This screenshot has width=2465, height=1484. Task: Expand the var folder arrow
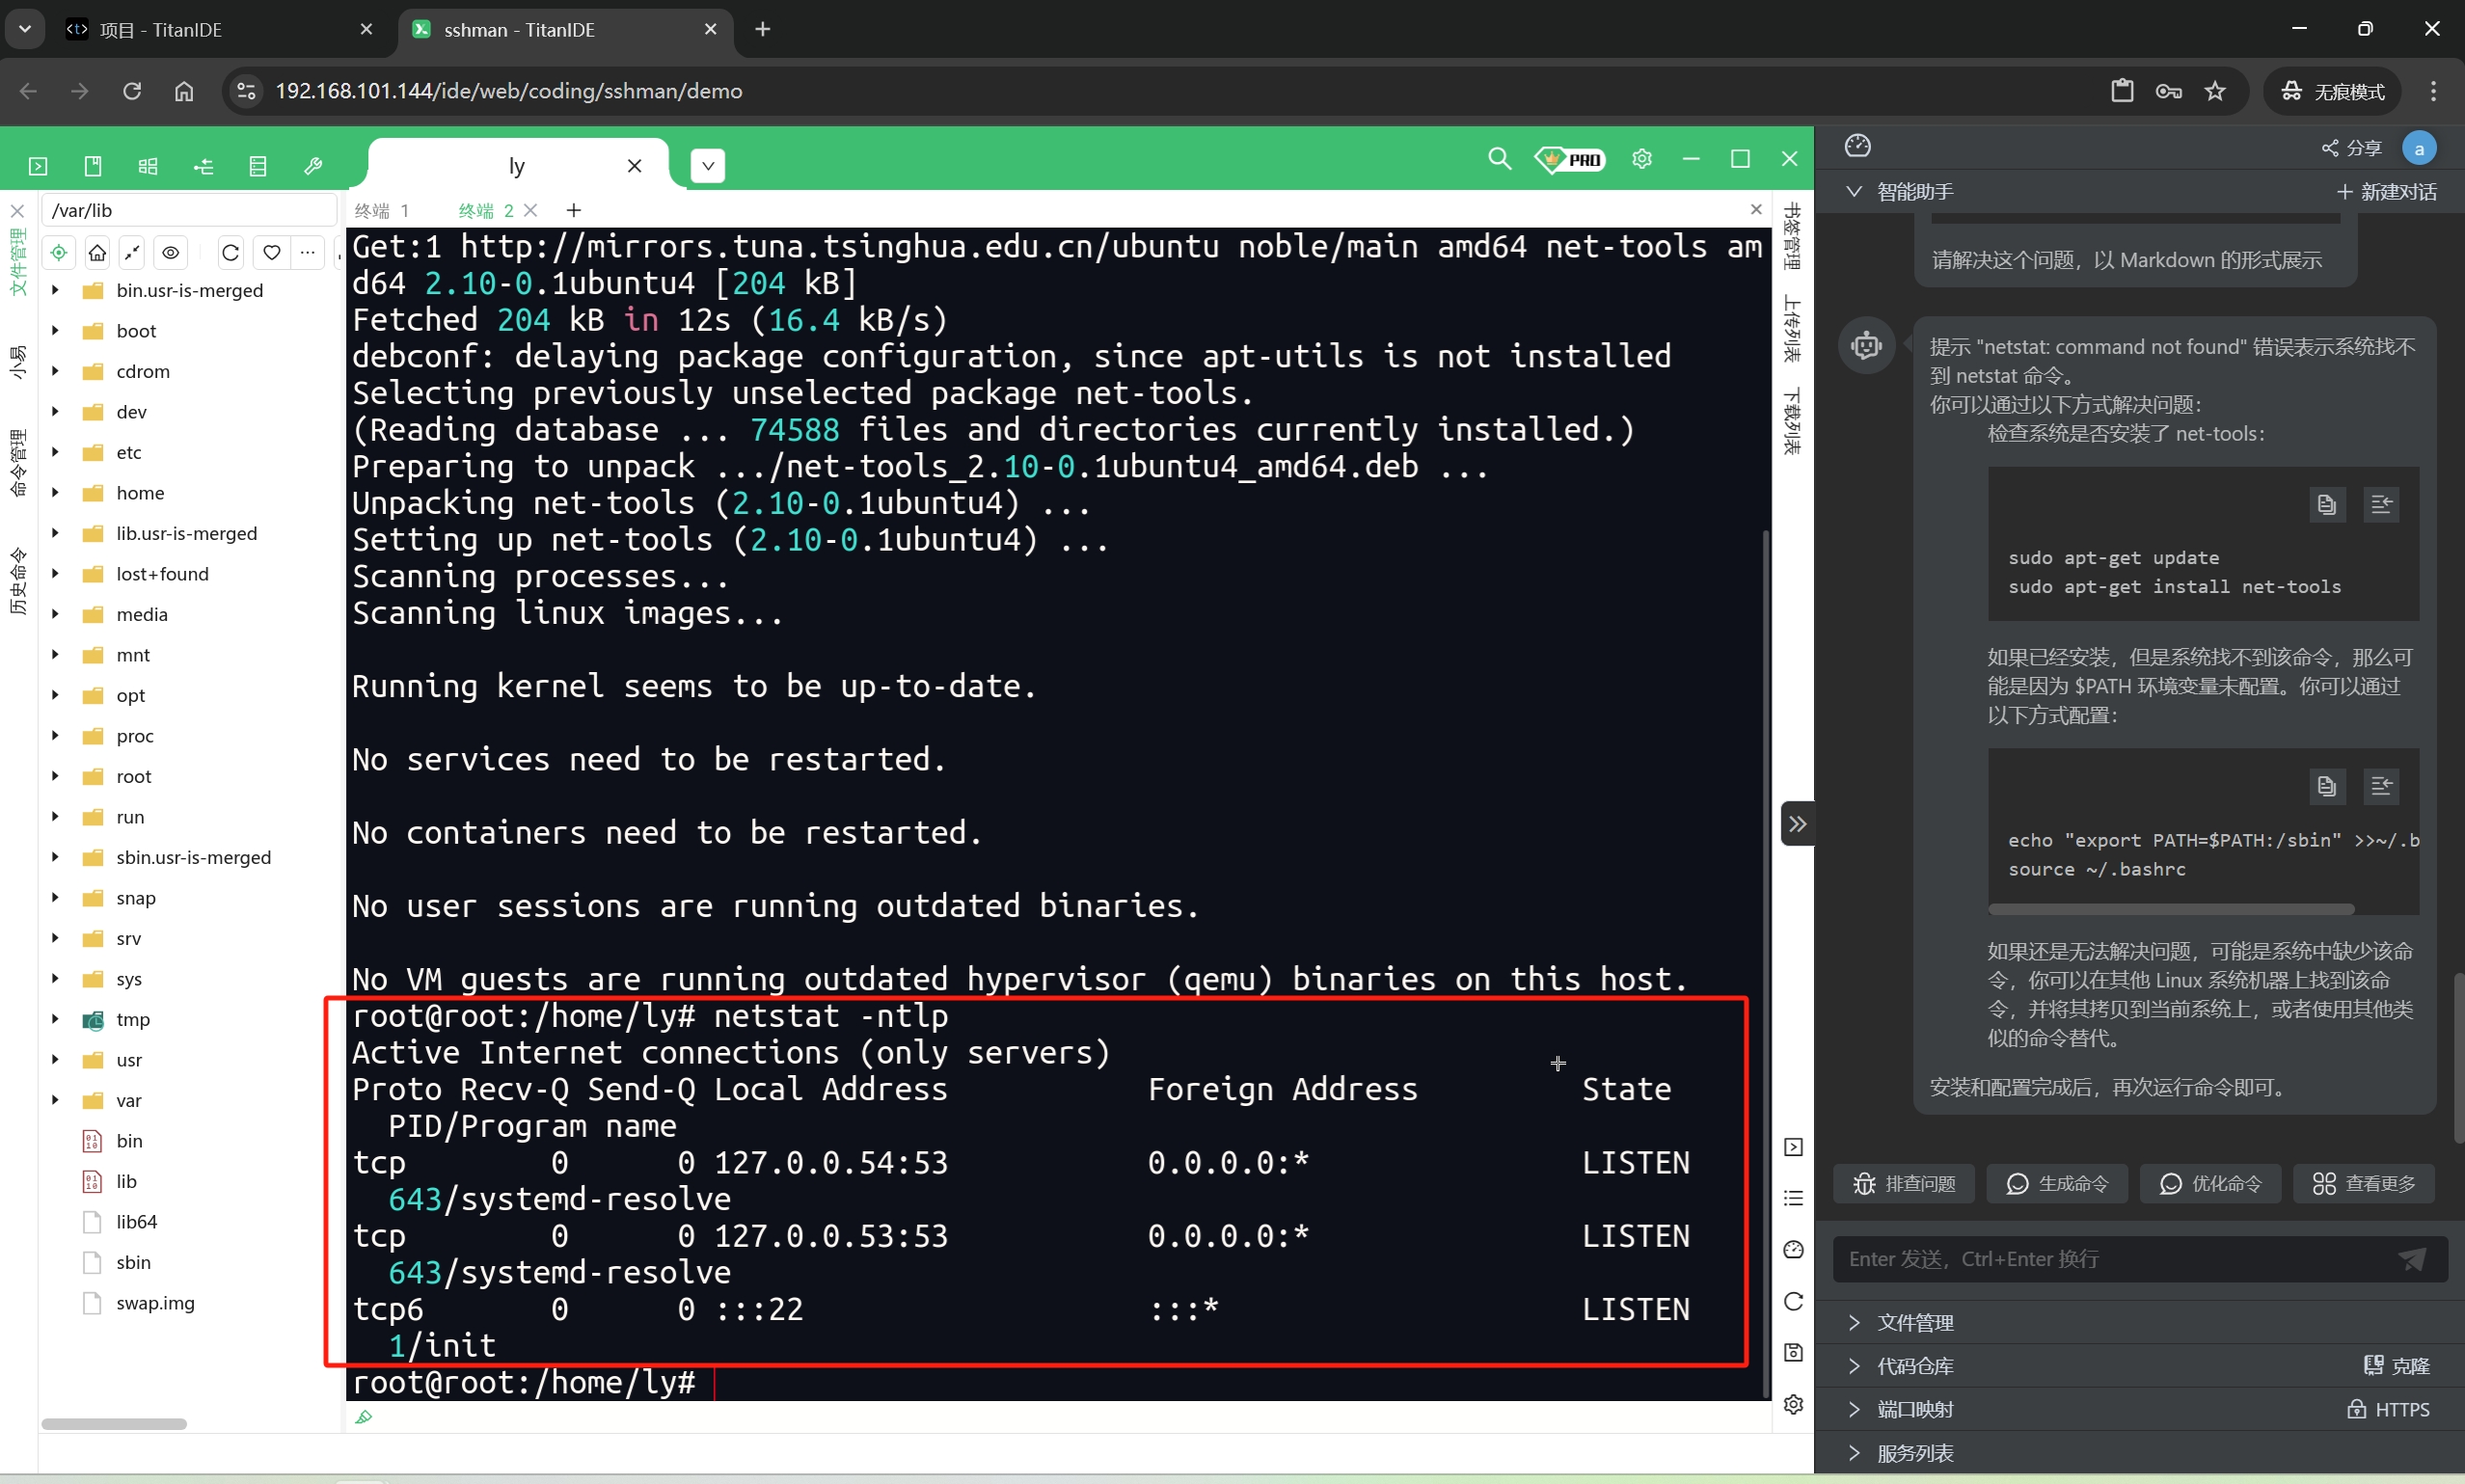(x=55, y=1100)
